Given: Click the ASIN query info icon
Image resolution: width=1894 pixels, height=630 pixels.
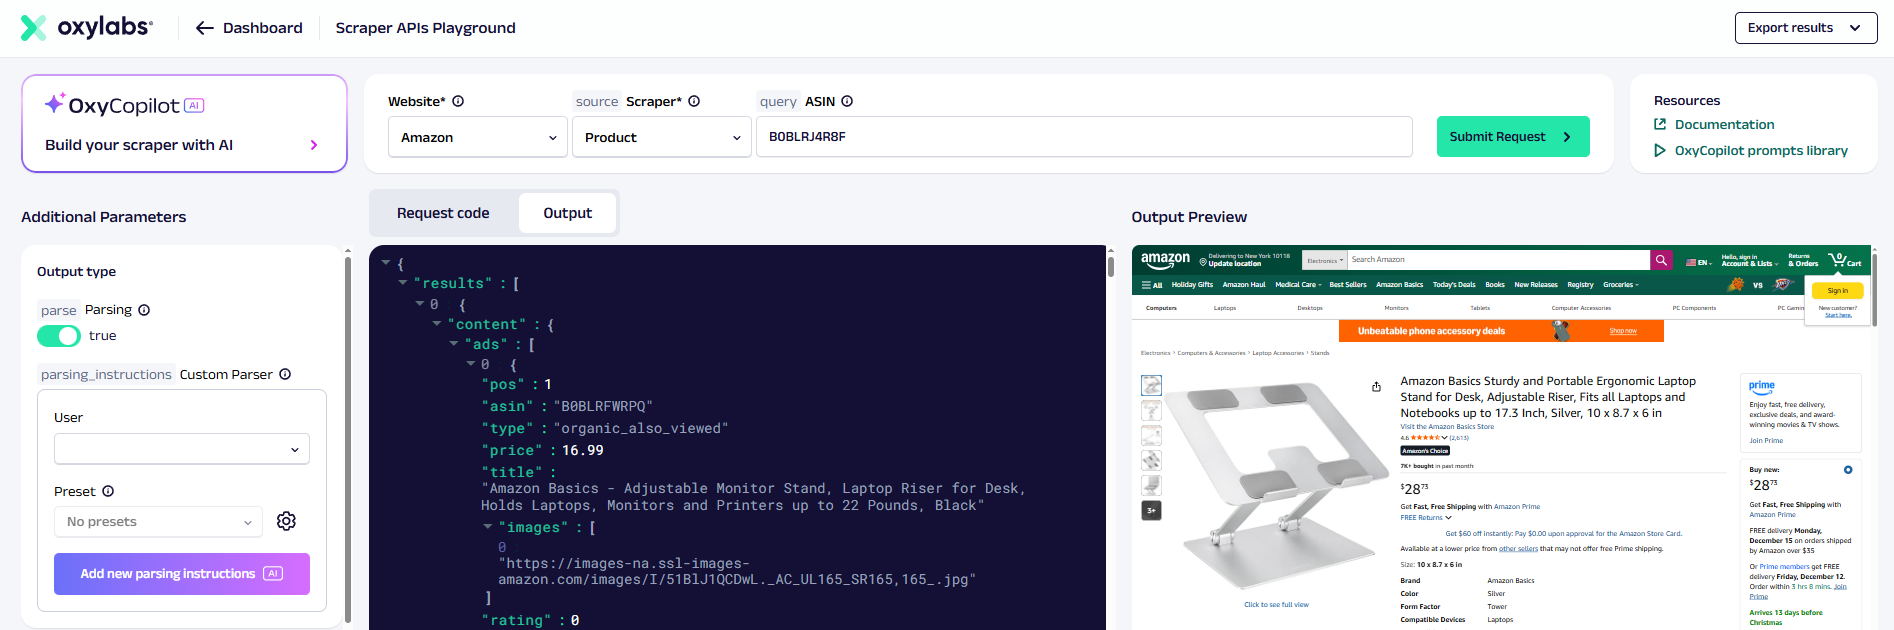Looking at the screenshot, I should [847, 101].
